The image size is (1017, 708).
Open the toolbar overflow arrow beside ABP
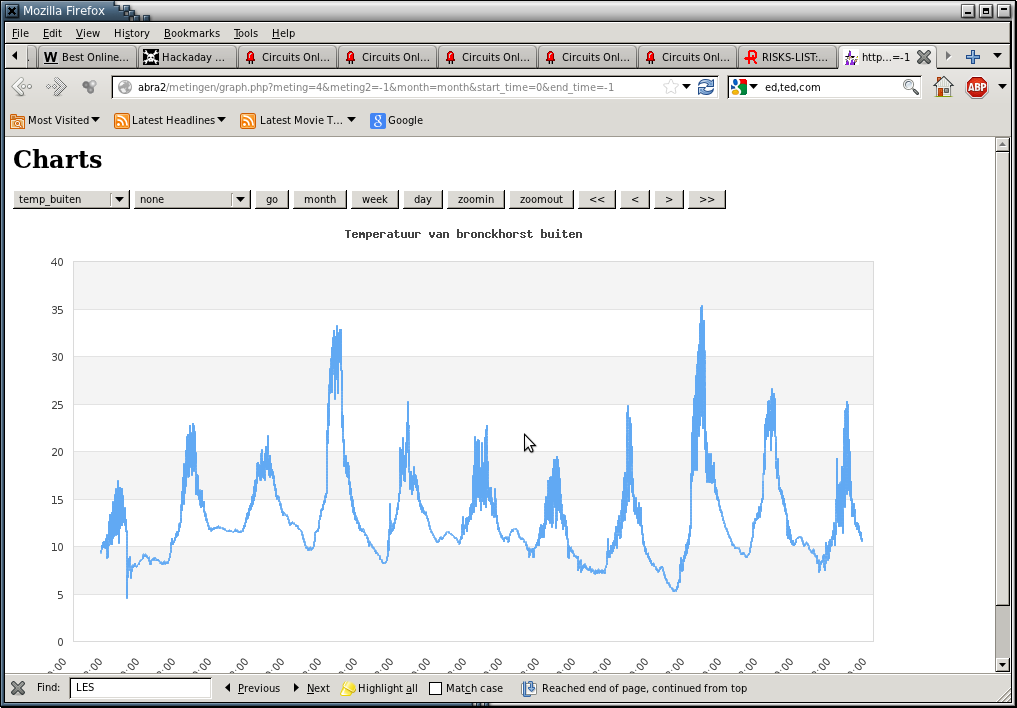[1002, 86]
